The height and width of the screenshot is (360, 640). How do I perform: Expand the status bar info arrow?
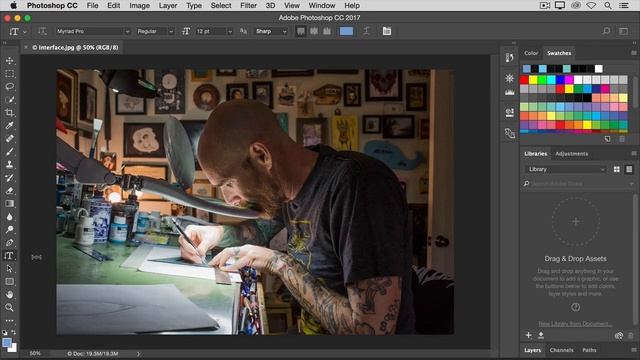tap(138, 354)
